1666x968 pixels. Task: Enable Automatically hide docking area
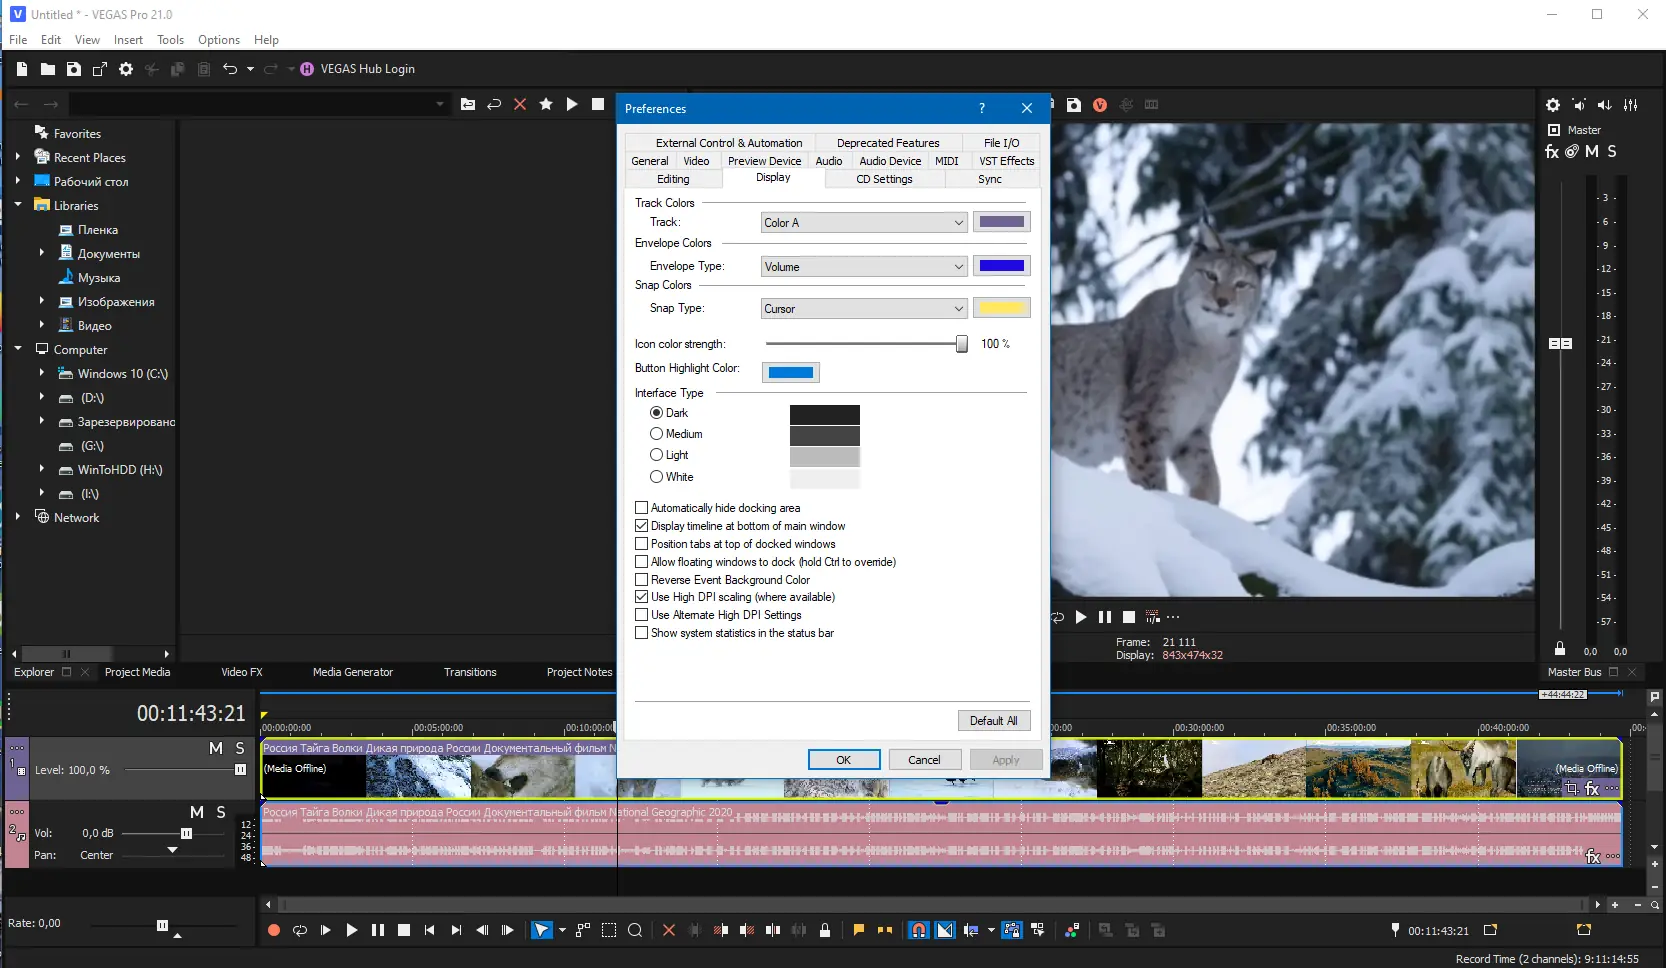[642, 508]
